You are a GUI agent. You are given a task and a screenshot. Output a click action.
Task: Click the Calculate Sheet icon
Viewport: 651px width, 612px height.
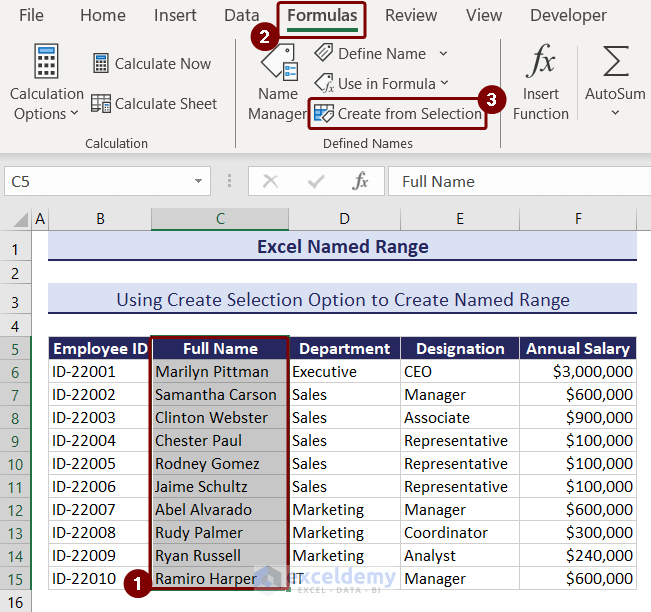tap(101, 103)
